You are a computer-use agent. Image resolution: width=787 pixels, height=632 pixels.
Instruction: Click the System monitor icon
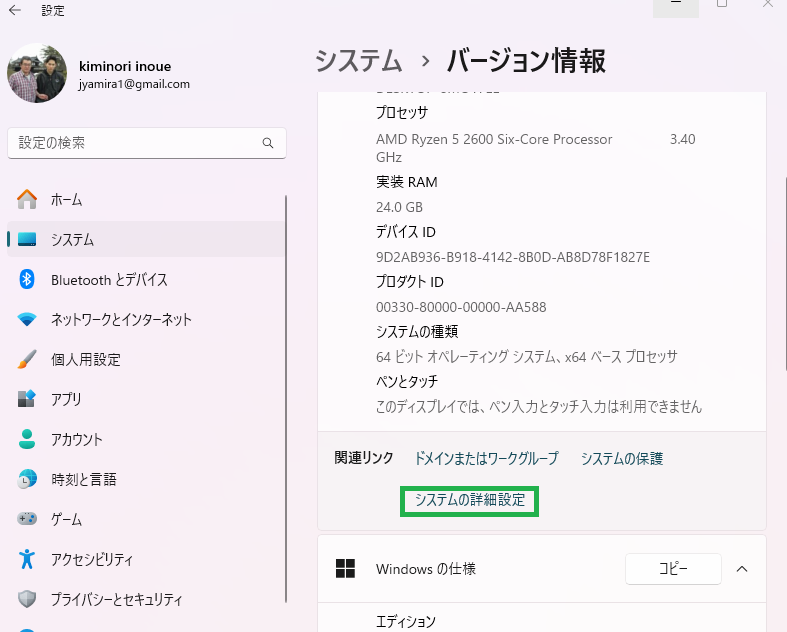click(x=27, y=239)
